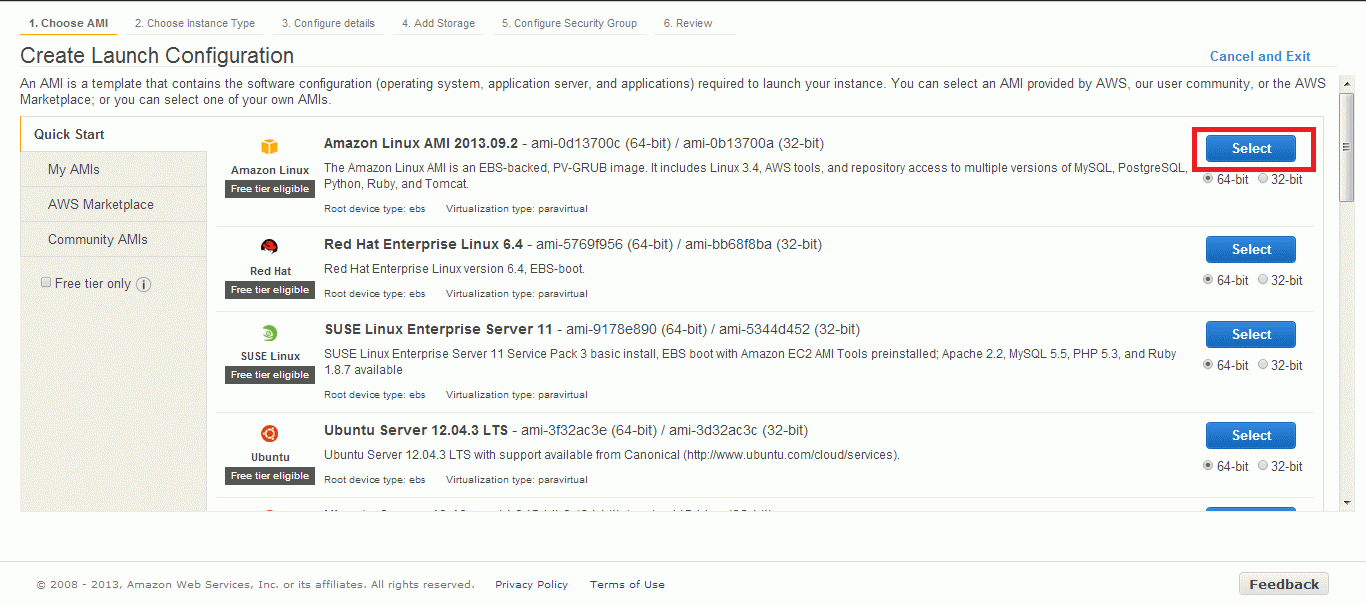Go to step 3 Configure details
The height and width of the screenshot is (605, 1366).
pyautogui.click(x=328, y=23)
